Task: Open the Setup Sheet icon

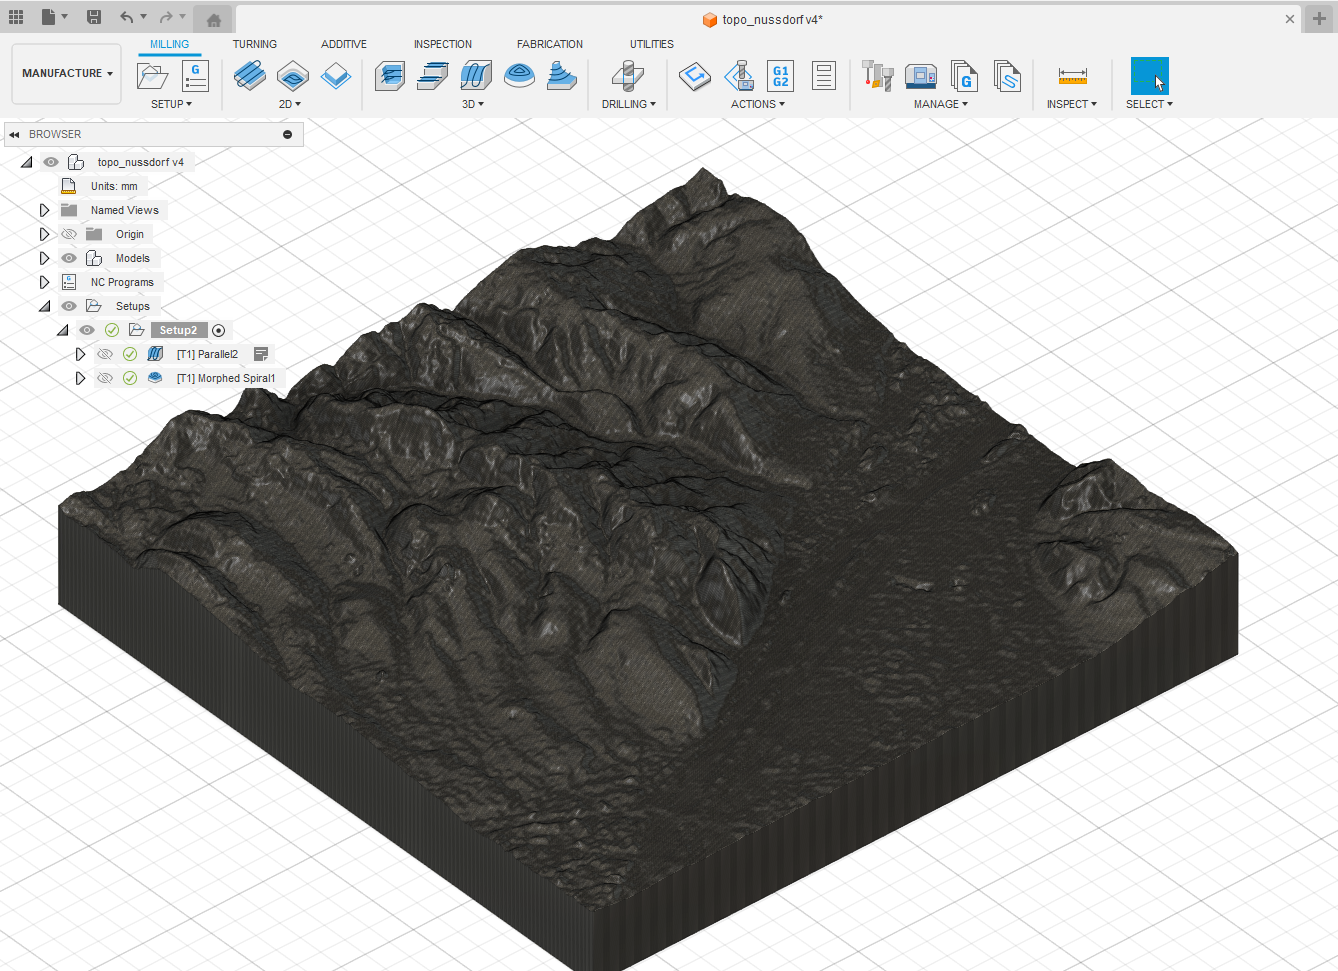Action: pos(824,76)
